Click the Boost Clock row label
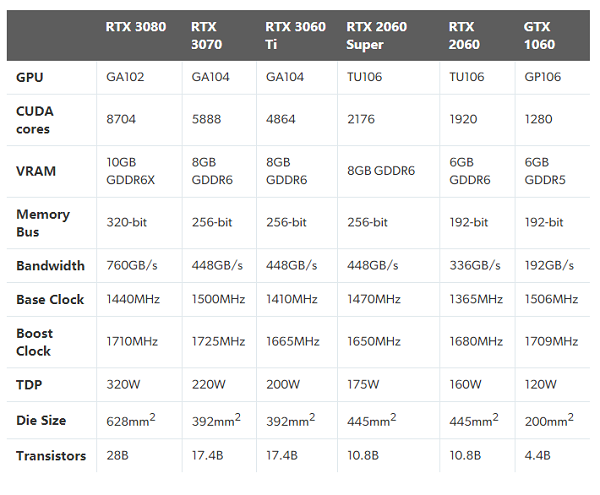This screenshot has height=495, width=600. [35, 342]
